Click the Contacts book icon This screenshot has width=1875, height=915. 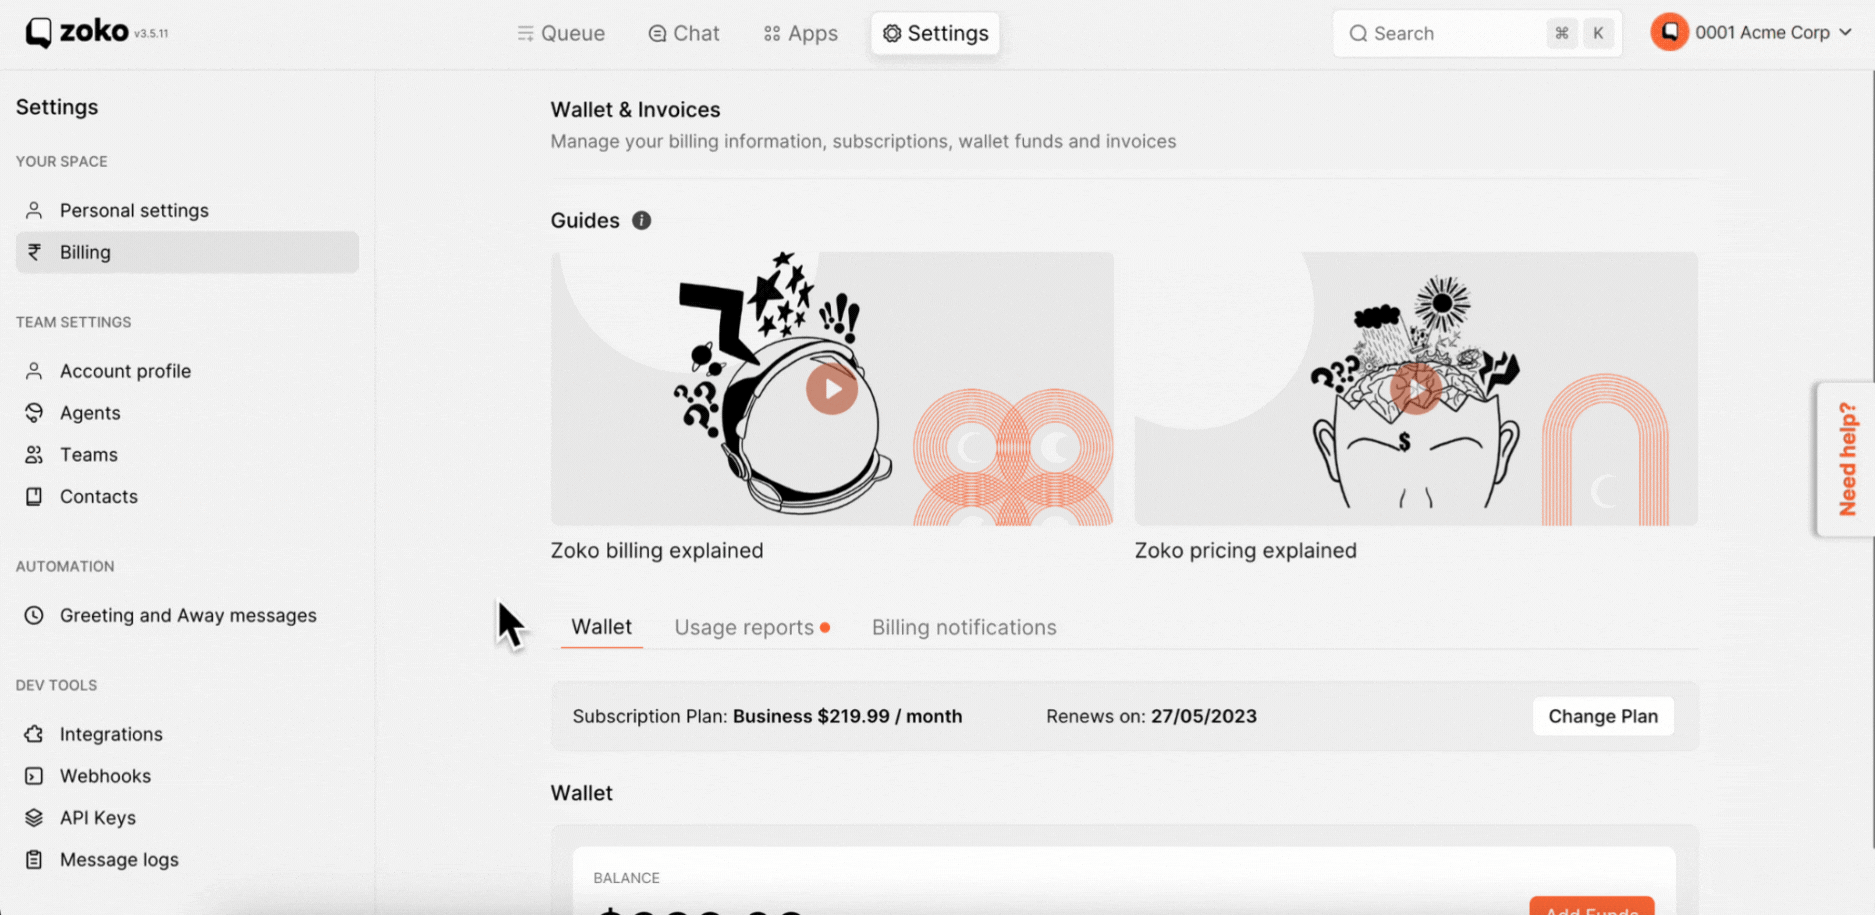[x=34, y=497]
